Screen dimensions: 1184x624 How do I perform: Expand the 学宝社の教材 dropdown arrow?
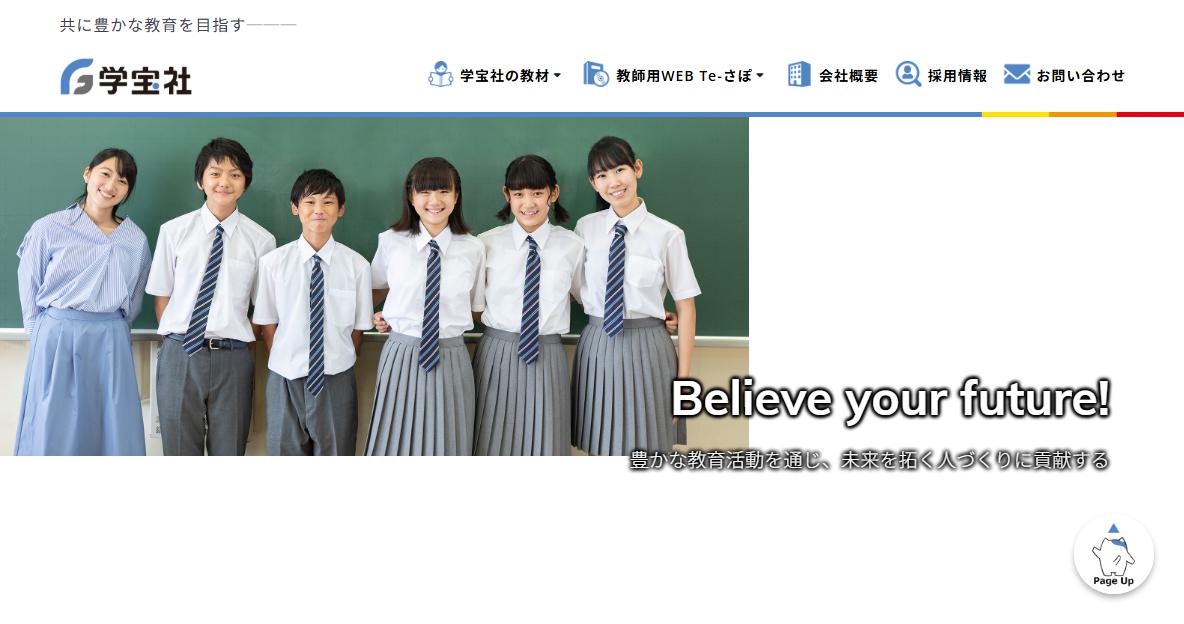pyautogui.click(x=557, y=76)
